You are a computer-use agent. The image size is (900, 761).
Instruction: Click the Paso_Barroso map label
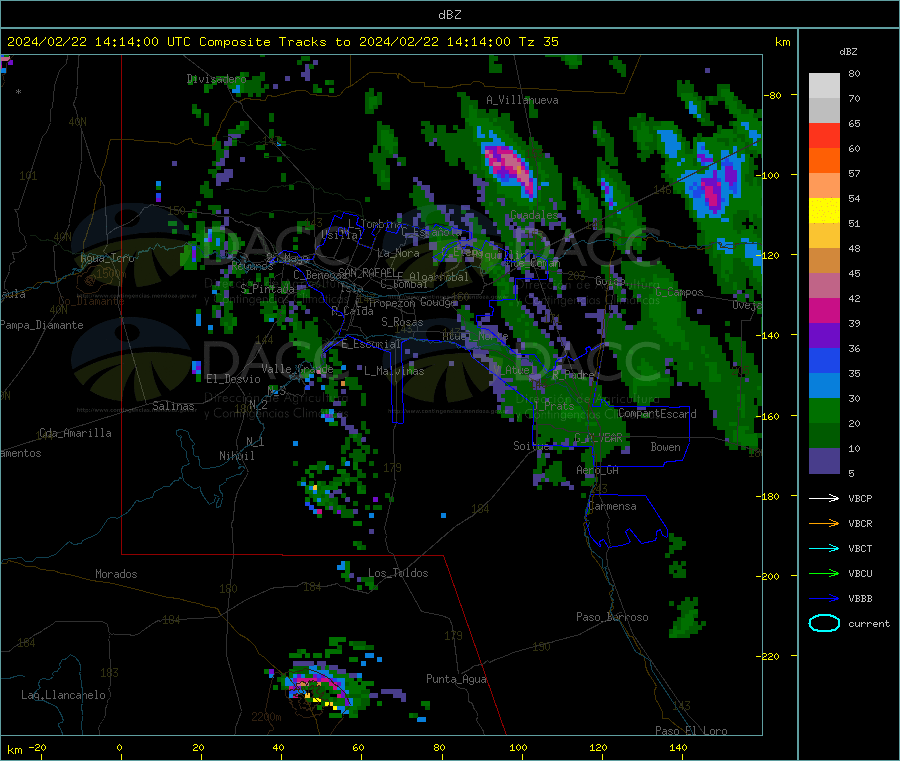coord(612,618)
